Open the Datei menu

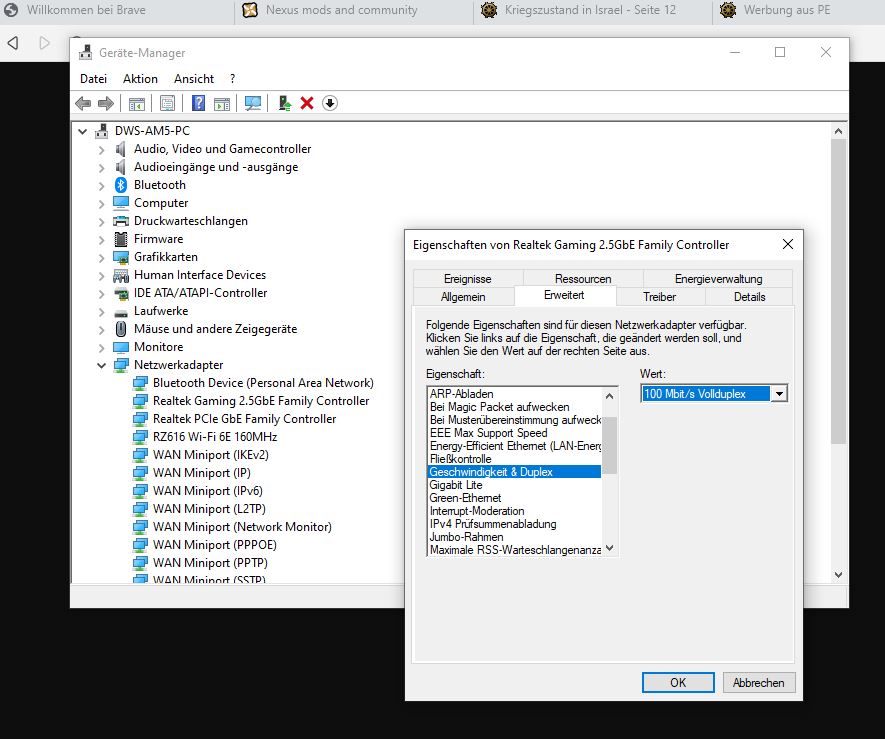(x=93, y=78)
